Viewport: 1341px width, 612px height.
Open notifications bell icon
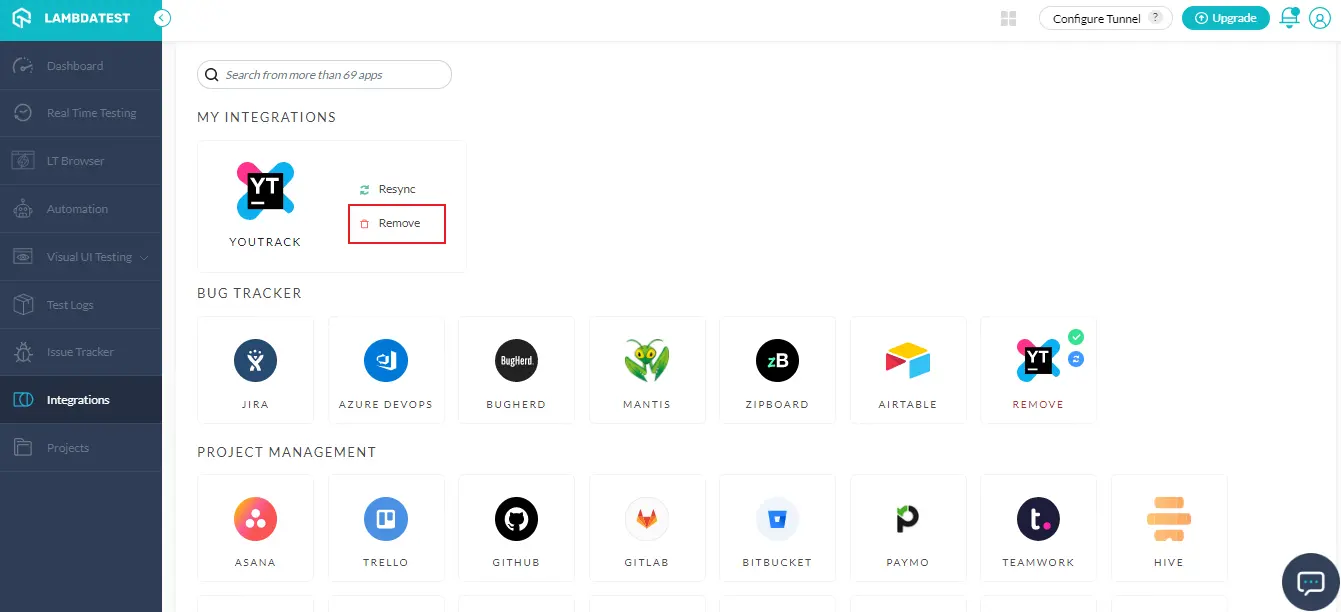point(1290,18)
